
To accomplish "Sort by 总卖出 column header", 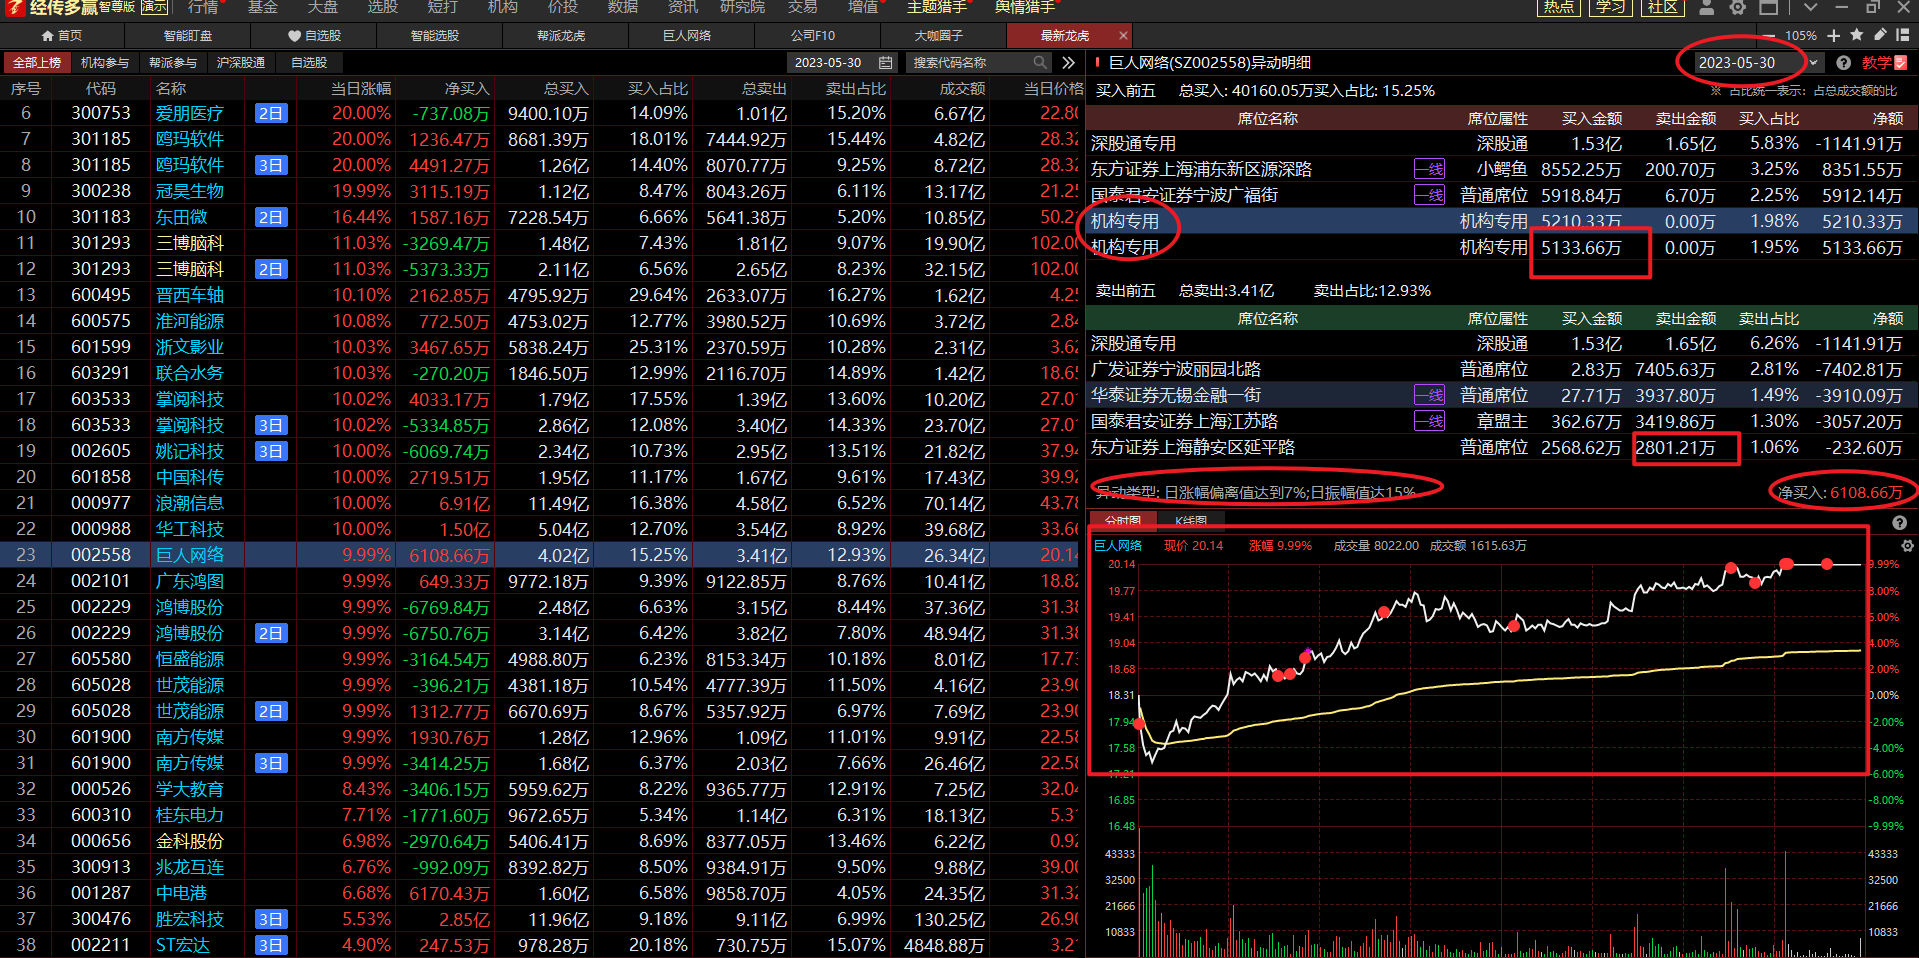I will tap(764, 88).
